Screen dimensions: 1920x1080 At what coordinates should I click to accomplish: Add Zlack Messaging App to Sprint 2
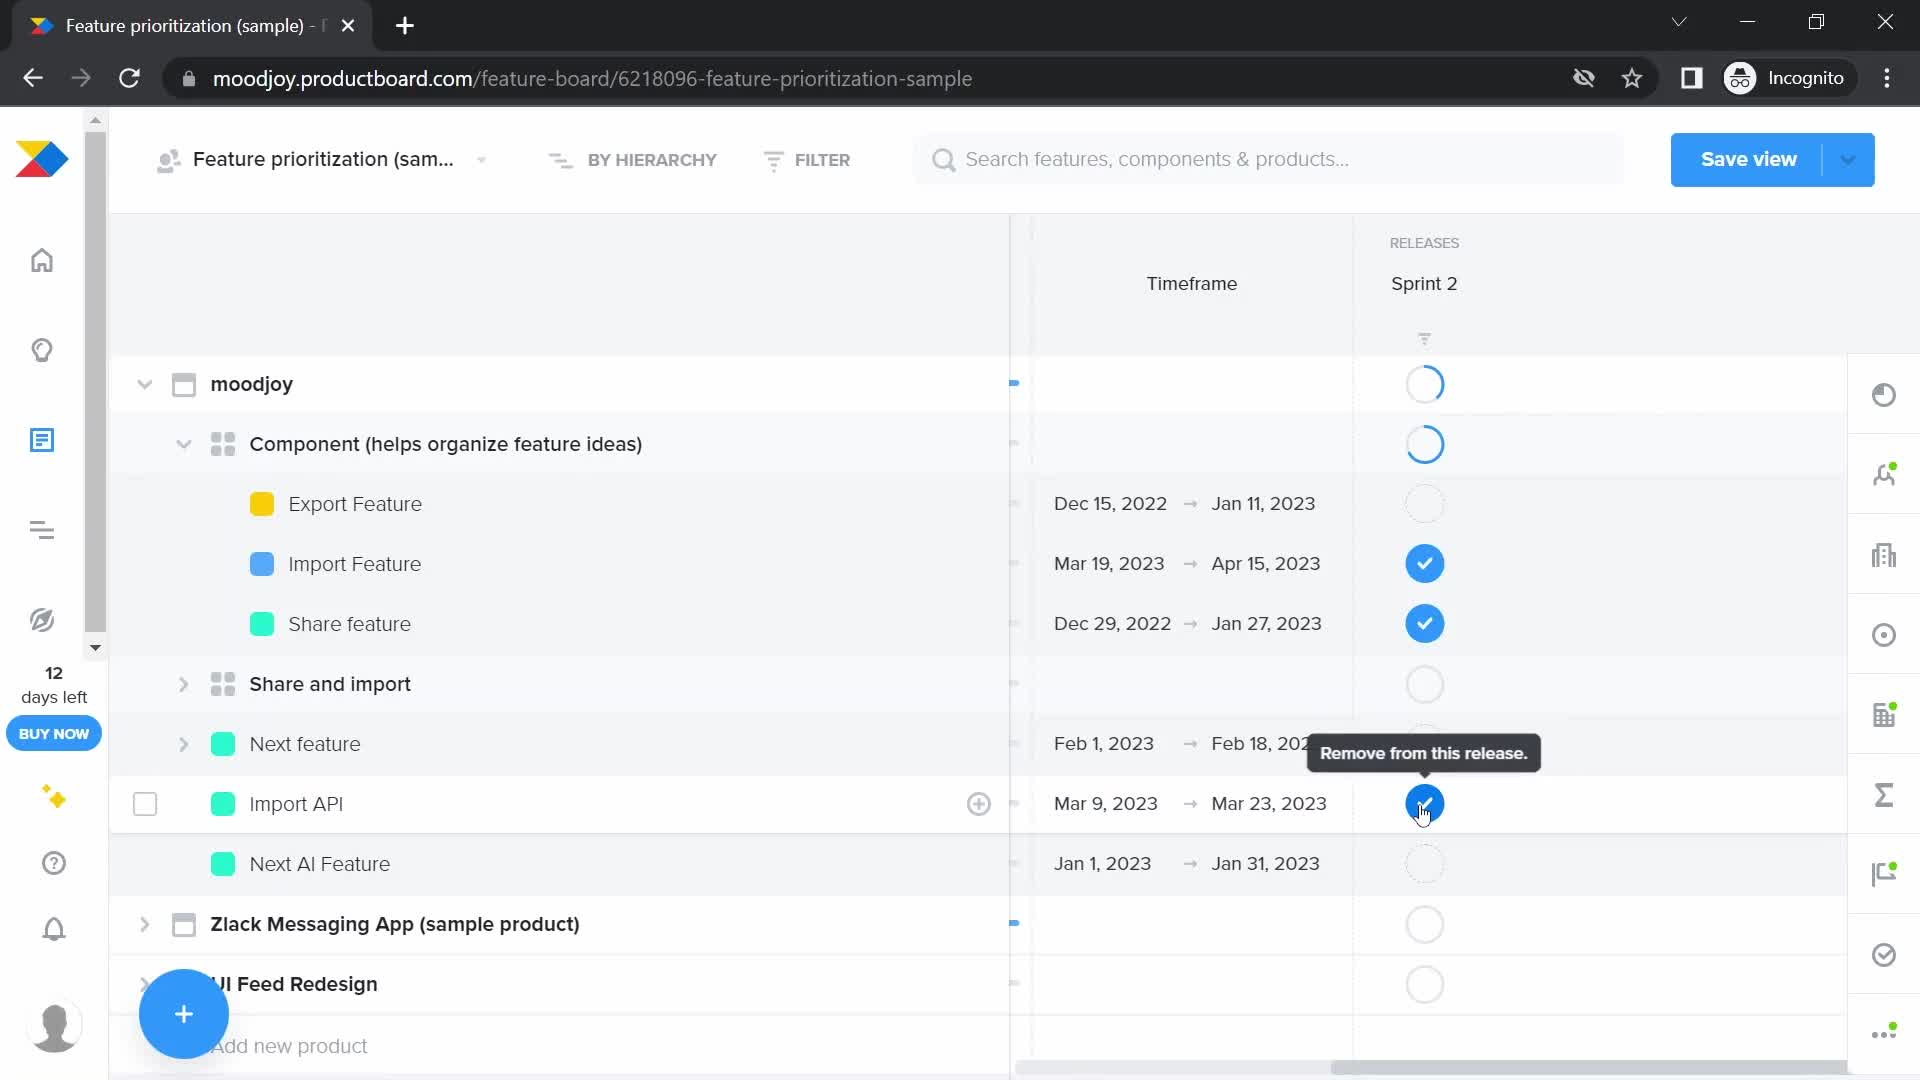[1424, 924]
